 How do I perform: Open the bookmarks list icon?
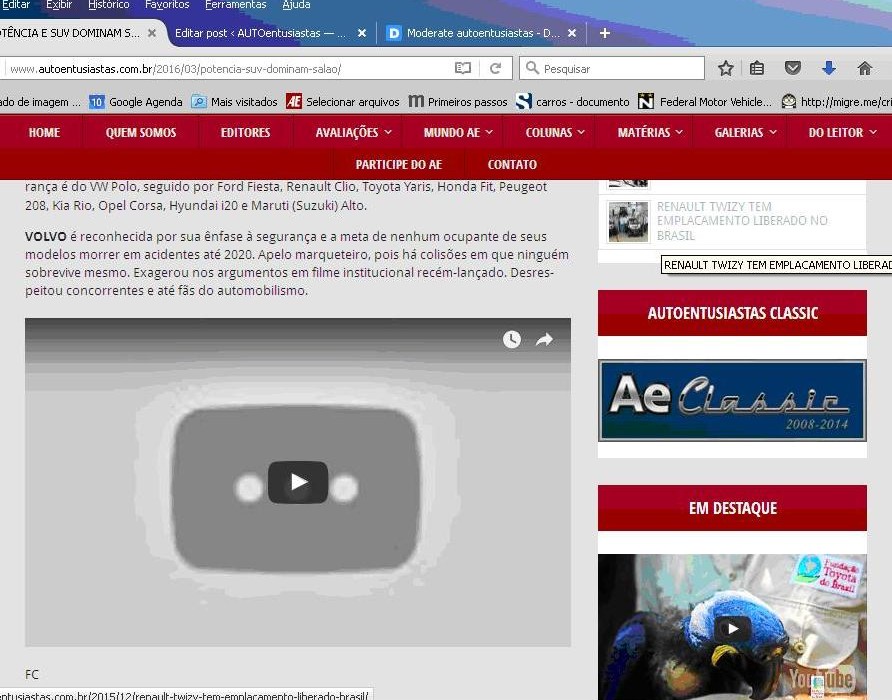point(757,68)
